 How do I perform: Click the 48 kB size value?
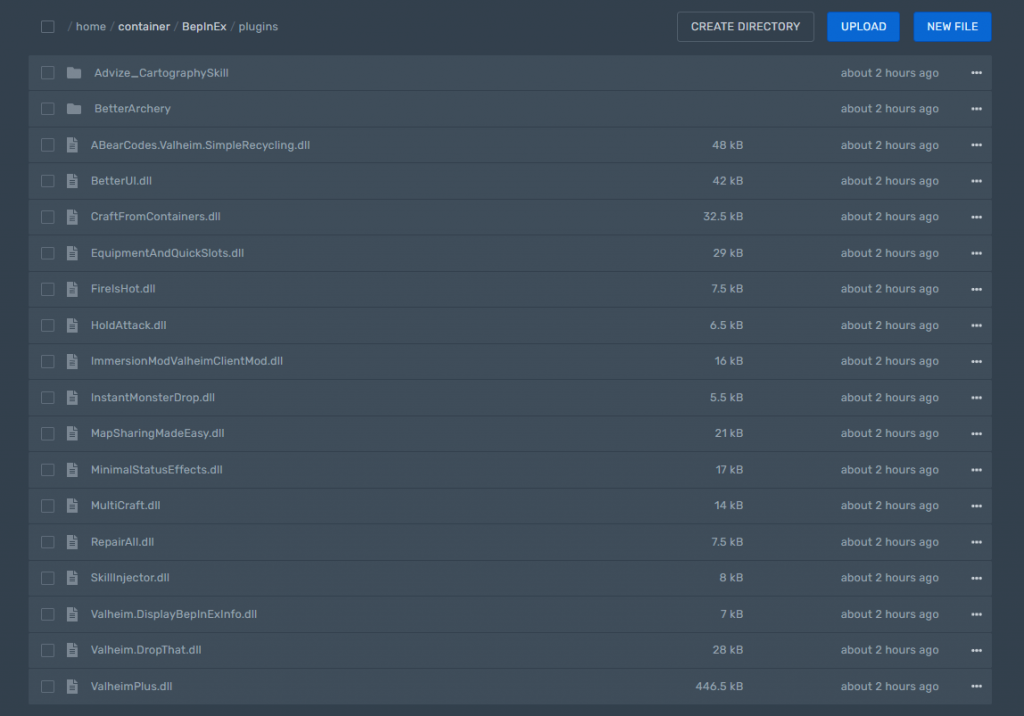click(x=728, y=145)
